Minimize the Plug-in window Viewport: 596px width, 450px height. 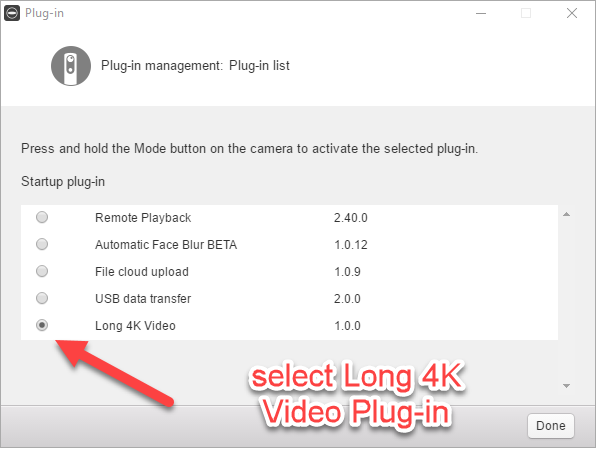tap(481, 13)
